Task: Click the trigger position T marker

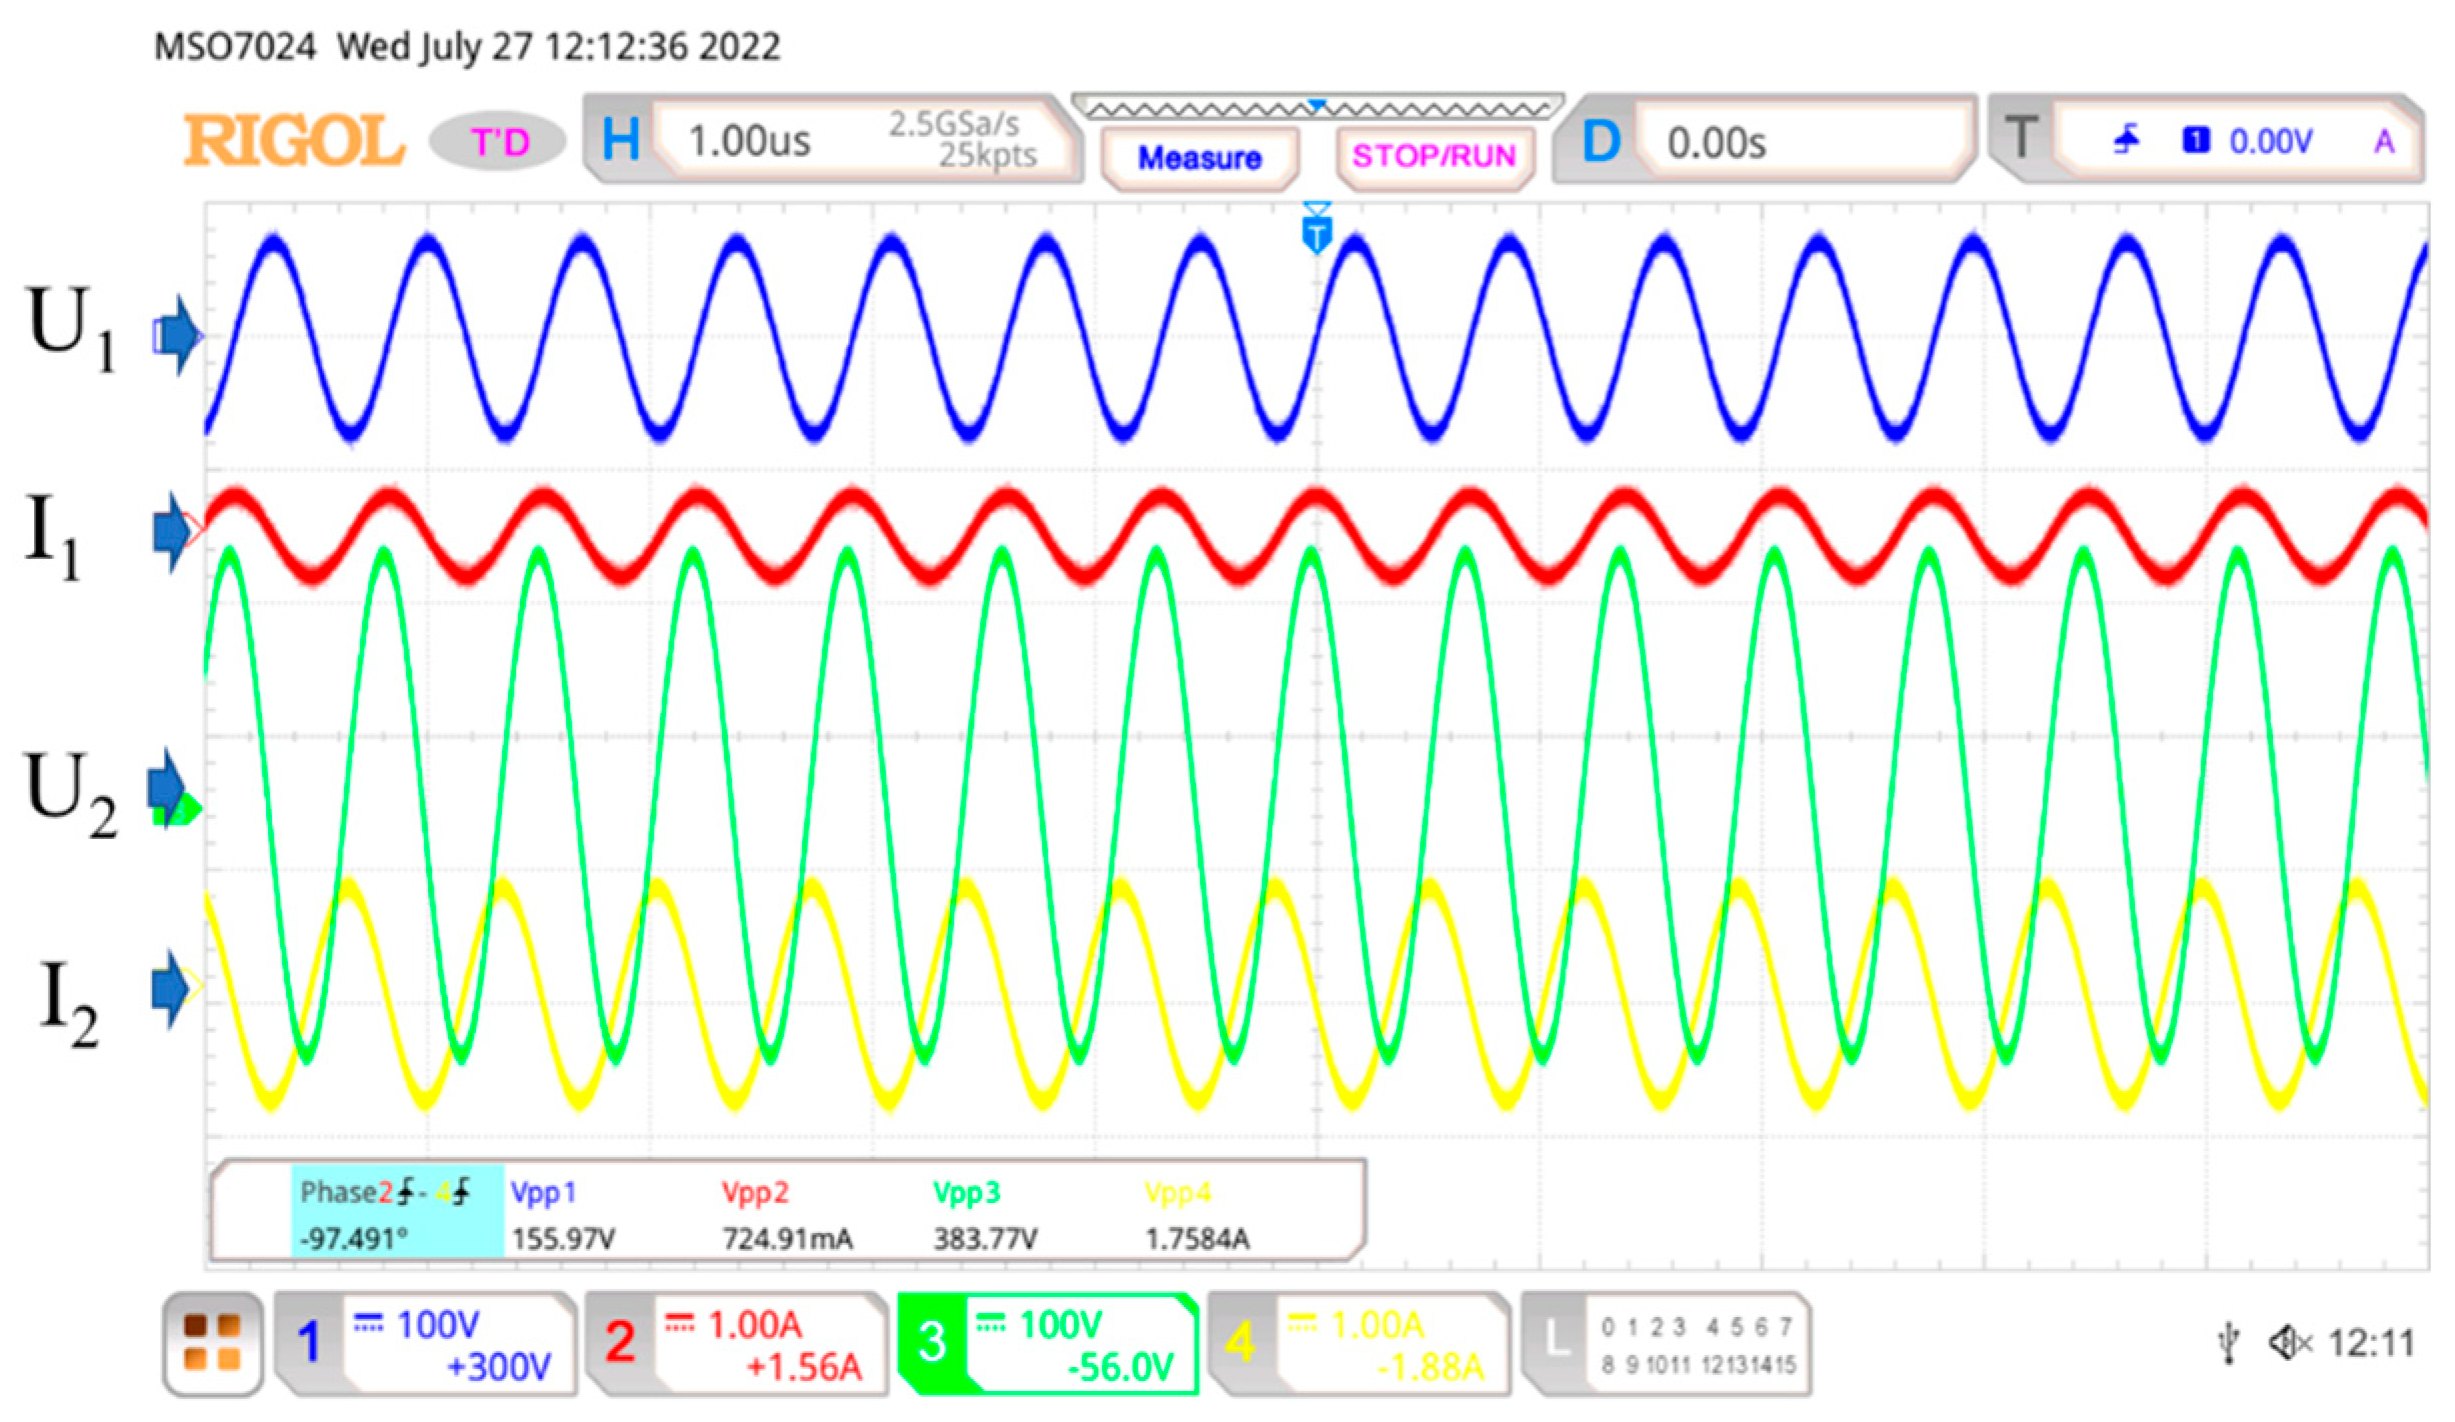Action: coord(1317,233)
